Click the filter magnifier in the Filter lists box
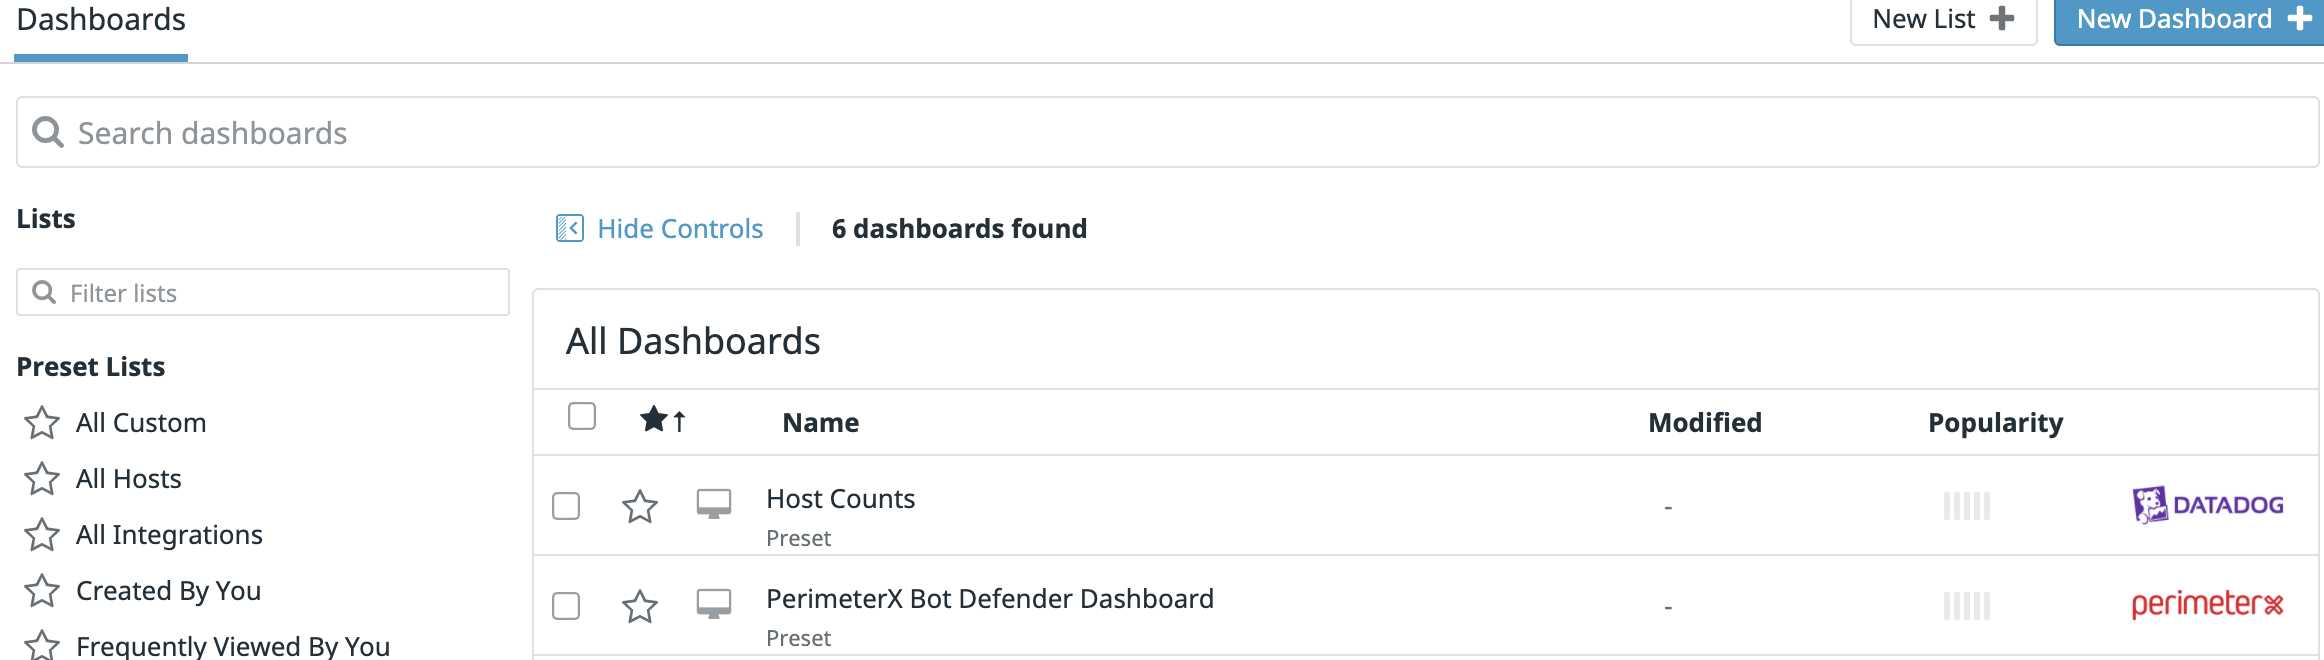 point(44,292)
